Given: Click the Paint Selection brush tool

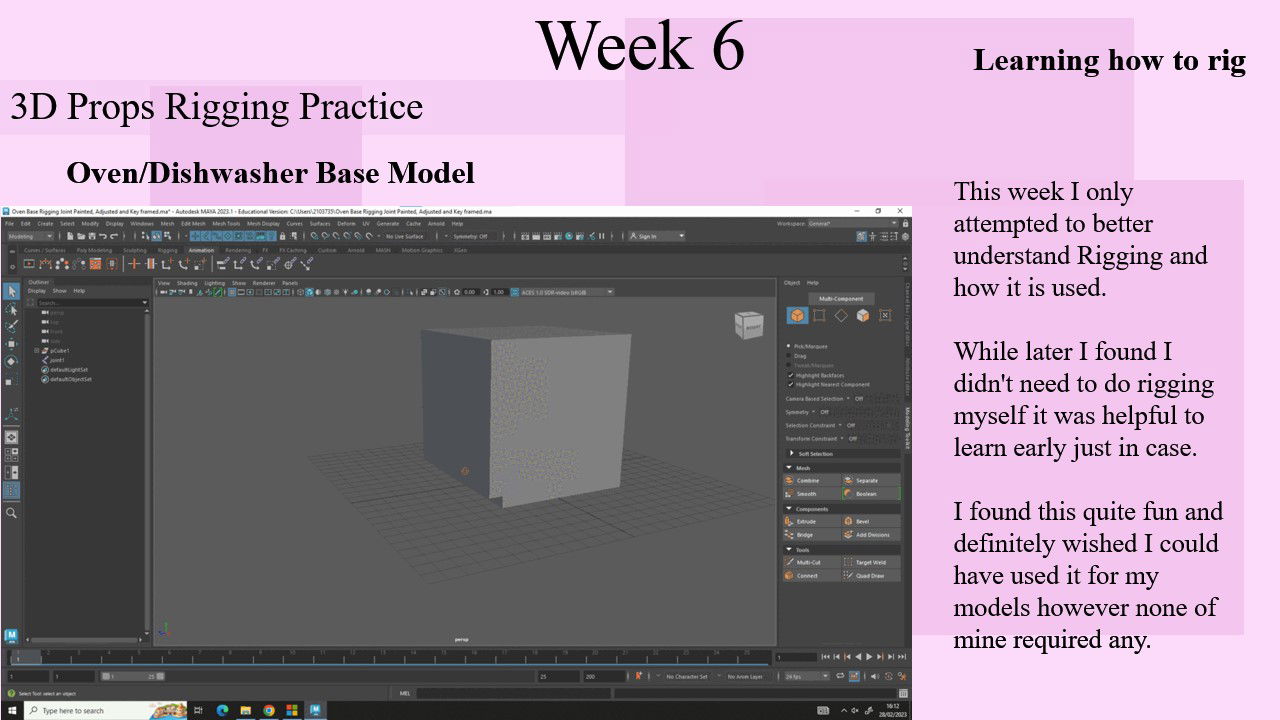Looking at the screenshot, I should [x=11, y=326].
